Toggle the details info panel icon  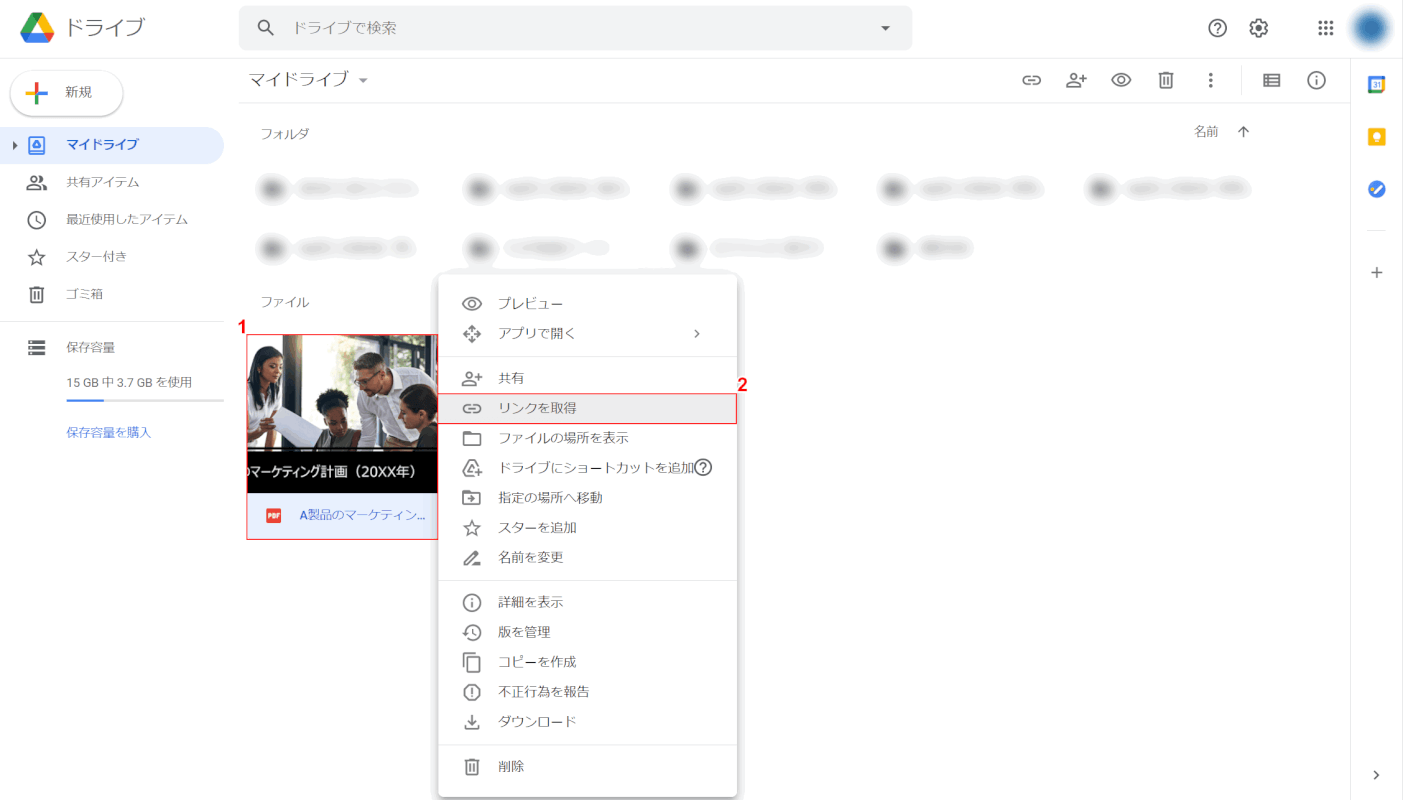click(x=1316, y=81)
